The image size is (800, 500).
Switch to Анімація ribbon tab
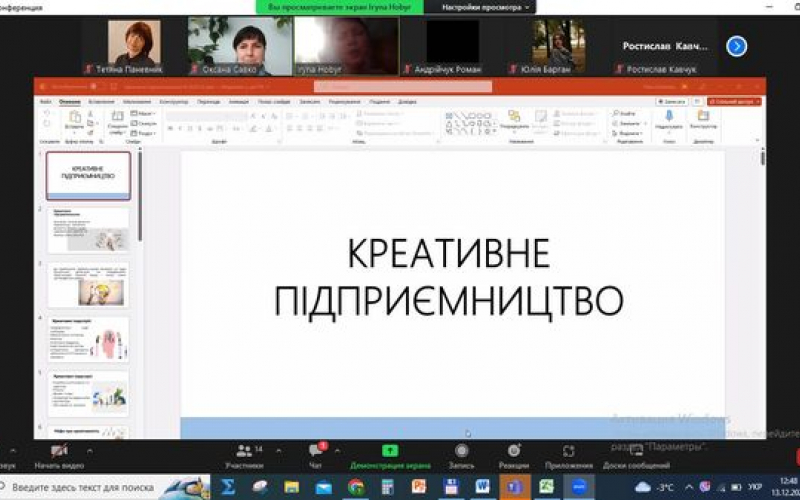click(x=238, y=102)
